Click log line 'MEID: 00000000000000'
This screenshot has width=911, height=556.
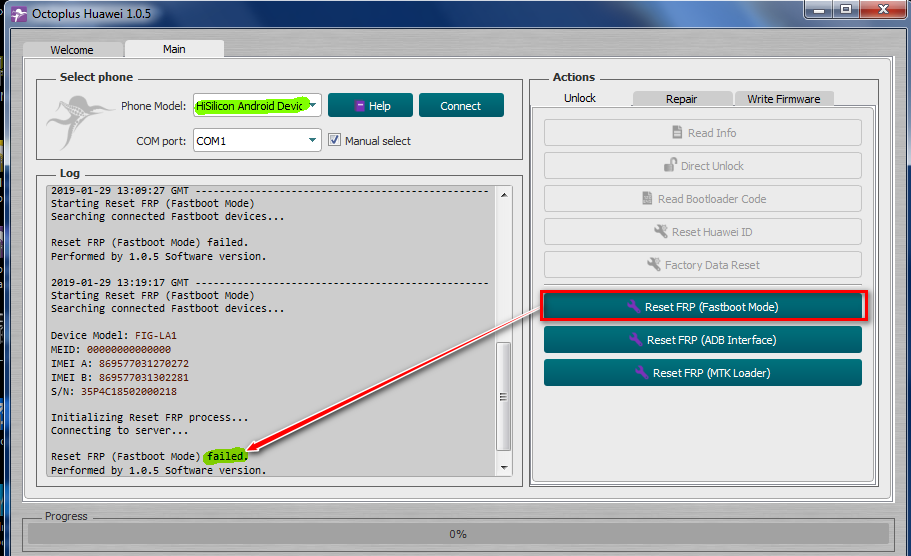tap(111, 349)
